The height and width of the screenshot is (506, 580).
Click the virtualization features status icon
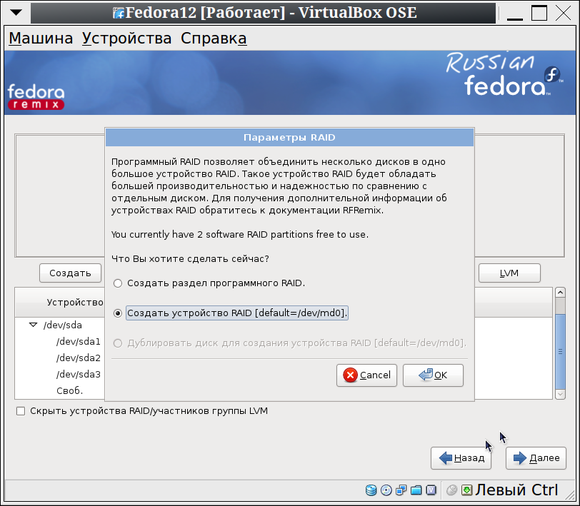[x=431, y=490]
